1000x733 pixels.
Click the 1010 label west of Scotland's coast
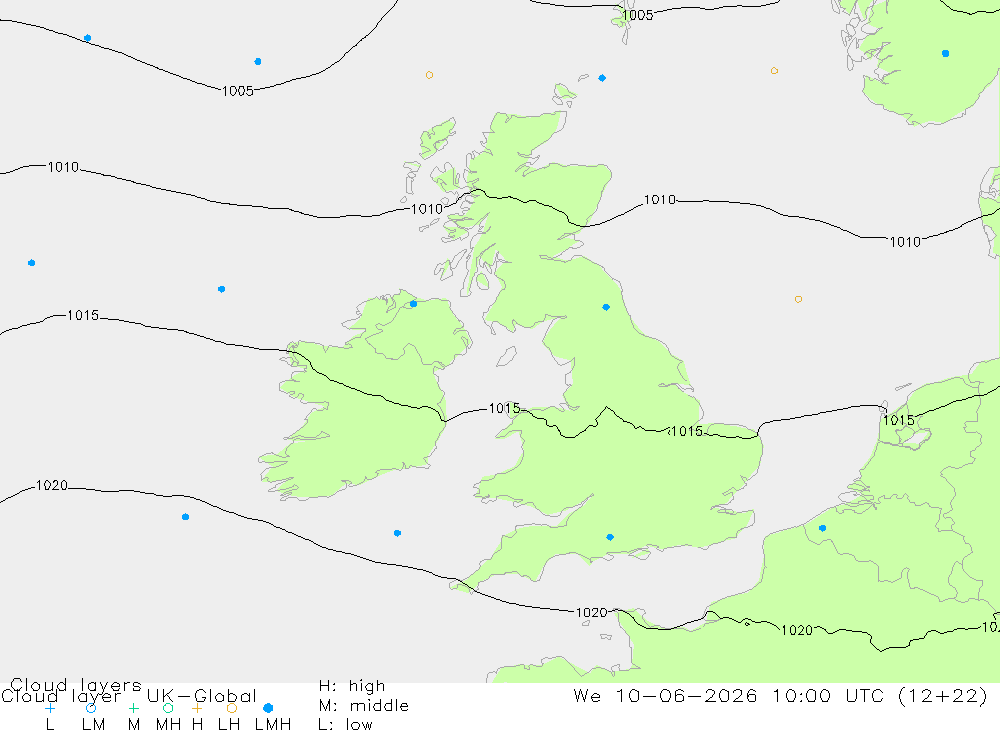427,209
